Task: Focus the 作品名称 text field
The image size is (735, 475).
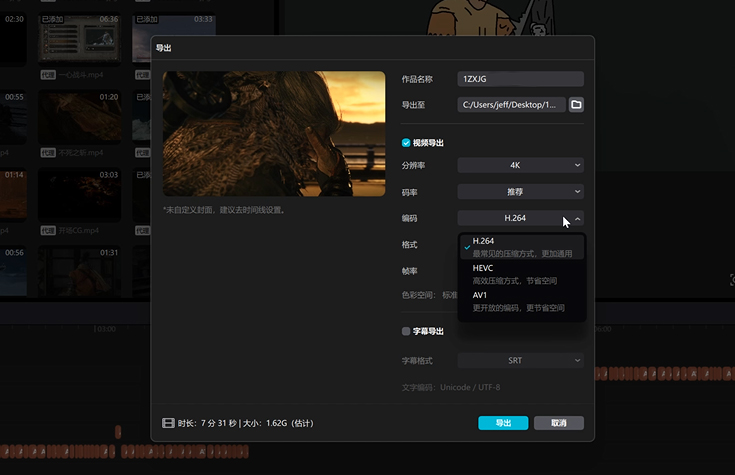Action: 520,78
